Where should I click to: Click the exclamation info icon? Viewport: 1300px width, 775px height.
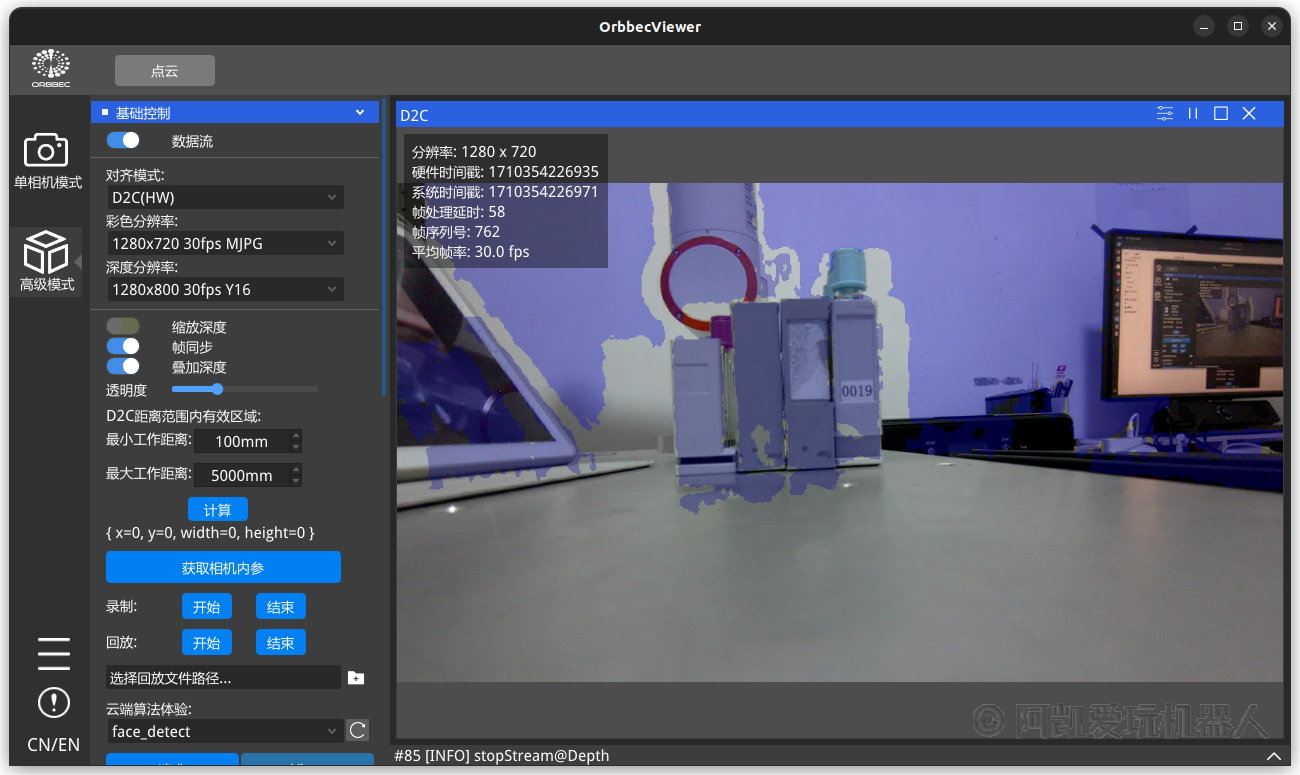(x=54, y=702)
